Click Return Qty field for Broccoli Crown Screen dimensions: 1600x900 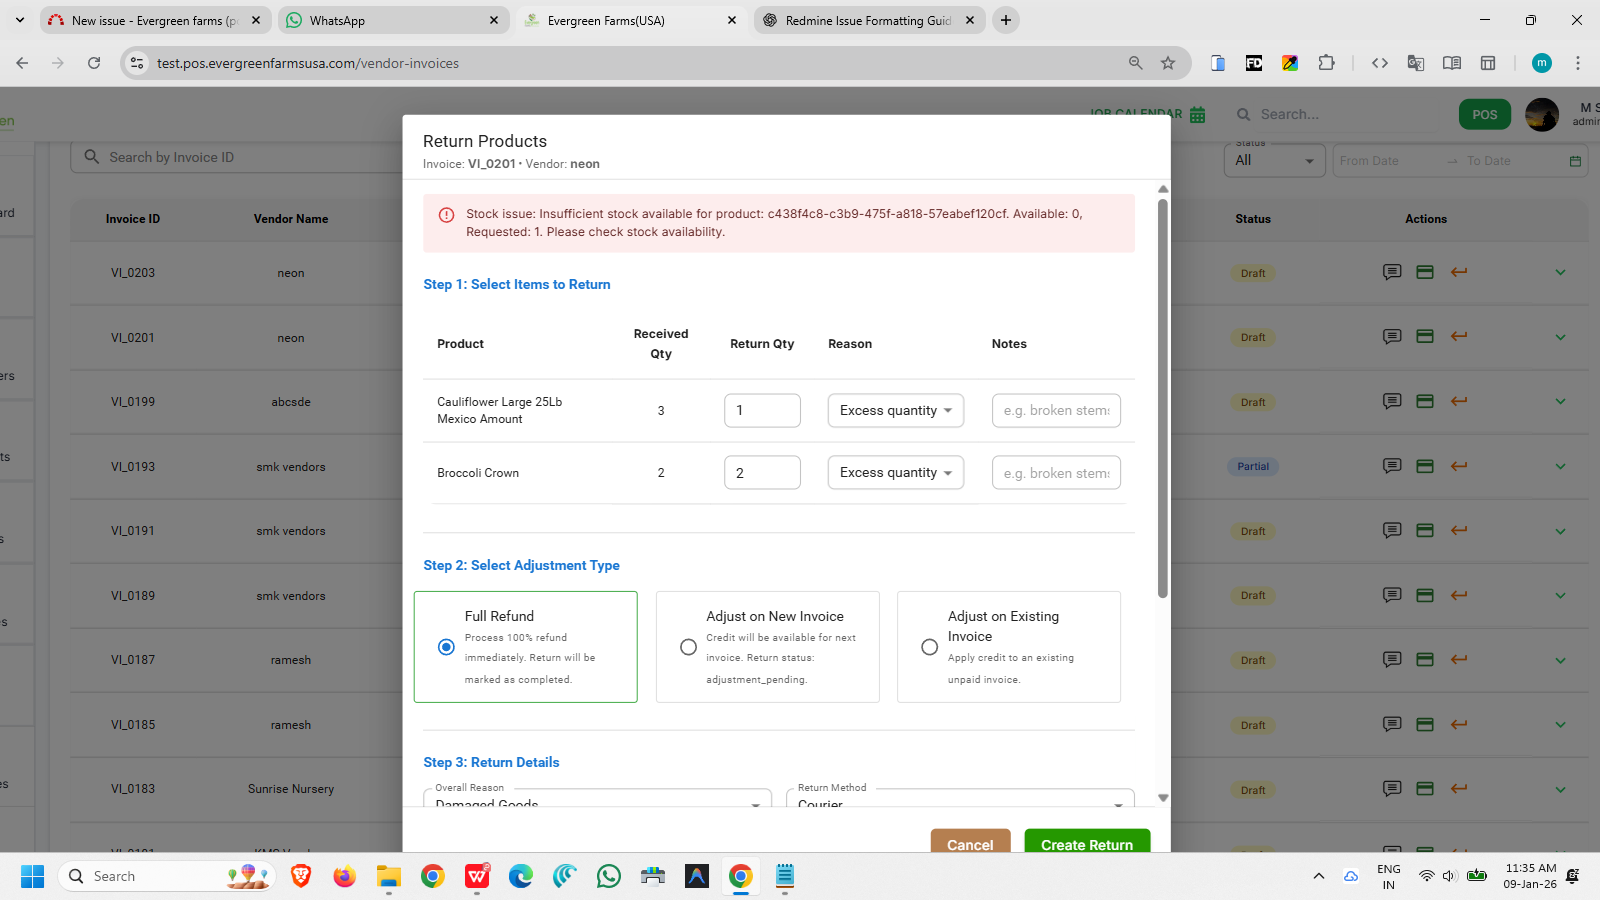click(762, 473)
